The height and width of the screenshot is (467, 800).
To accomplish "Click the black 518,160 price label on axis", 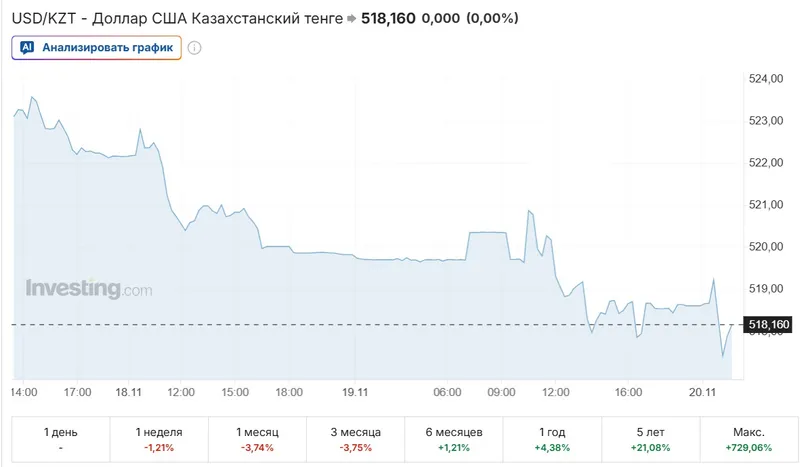I will [769, 325].
